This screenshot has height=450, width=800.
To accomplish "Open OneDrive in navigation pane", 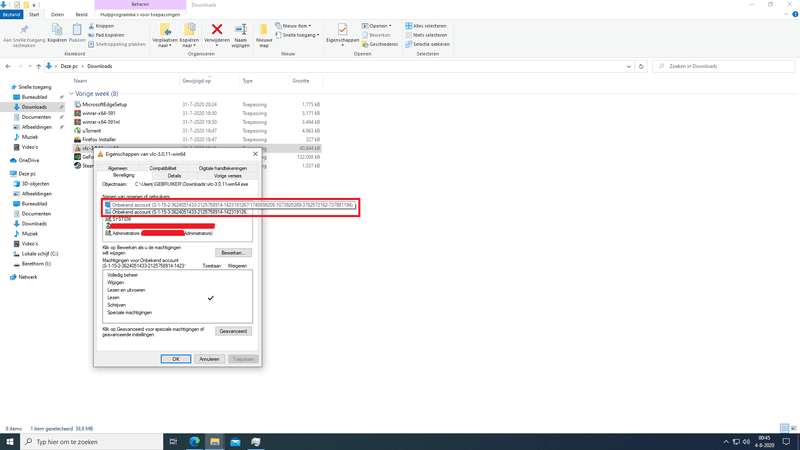I will point(29,160).
